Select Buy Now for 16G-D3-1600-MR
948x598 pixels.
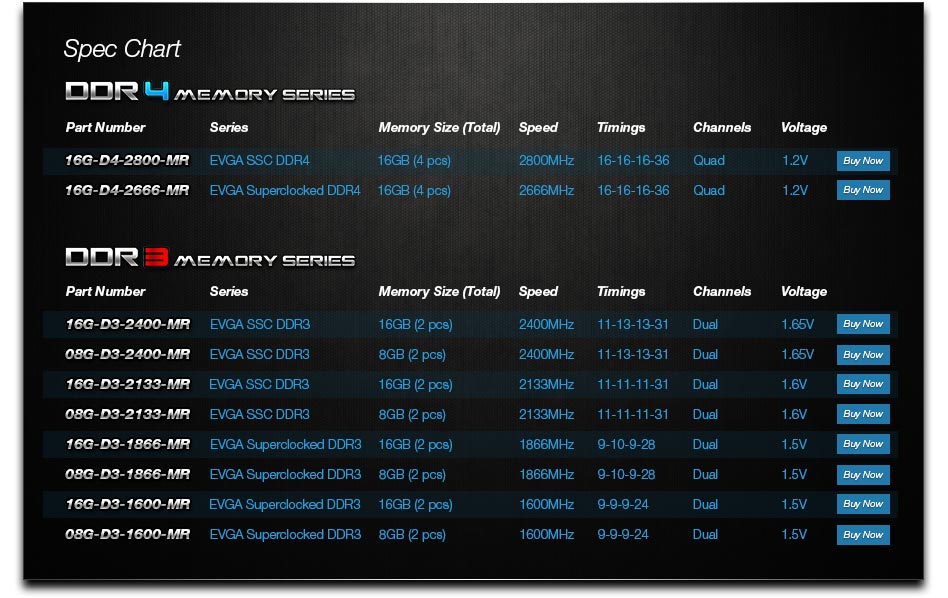(862, 504)
